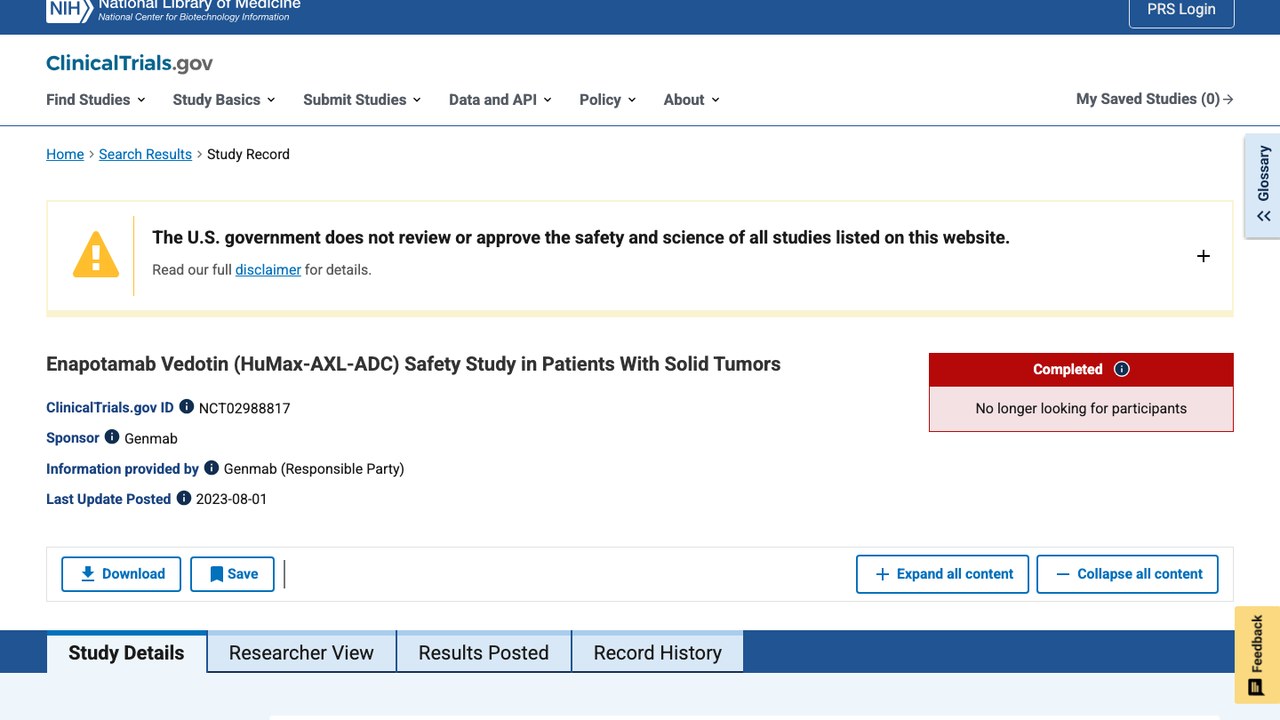Open Data and API menu
This screenshot has height=720, width=1280.
pos(500,99)
